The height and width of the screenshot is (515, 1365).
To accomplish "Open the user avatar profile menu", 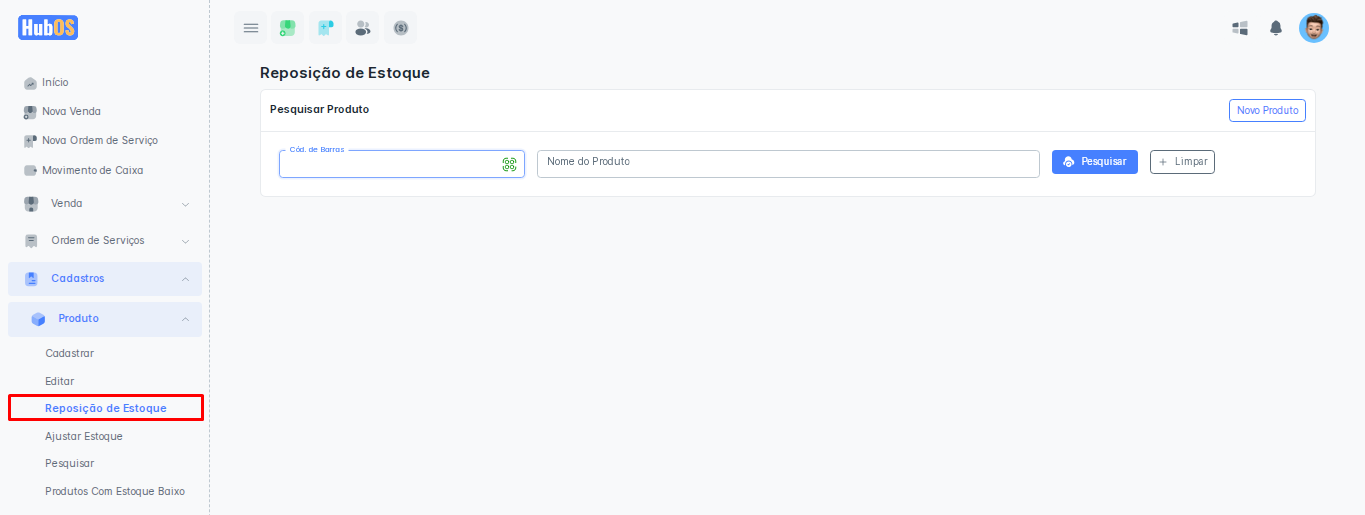I will [1313, 28].
